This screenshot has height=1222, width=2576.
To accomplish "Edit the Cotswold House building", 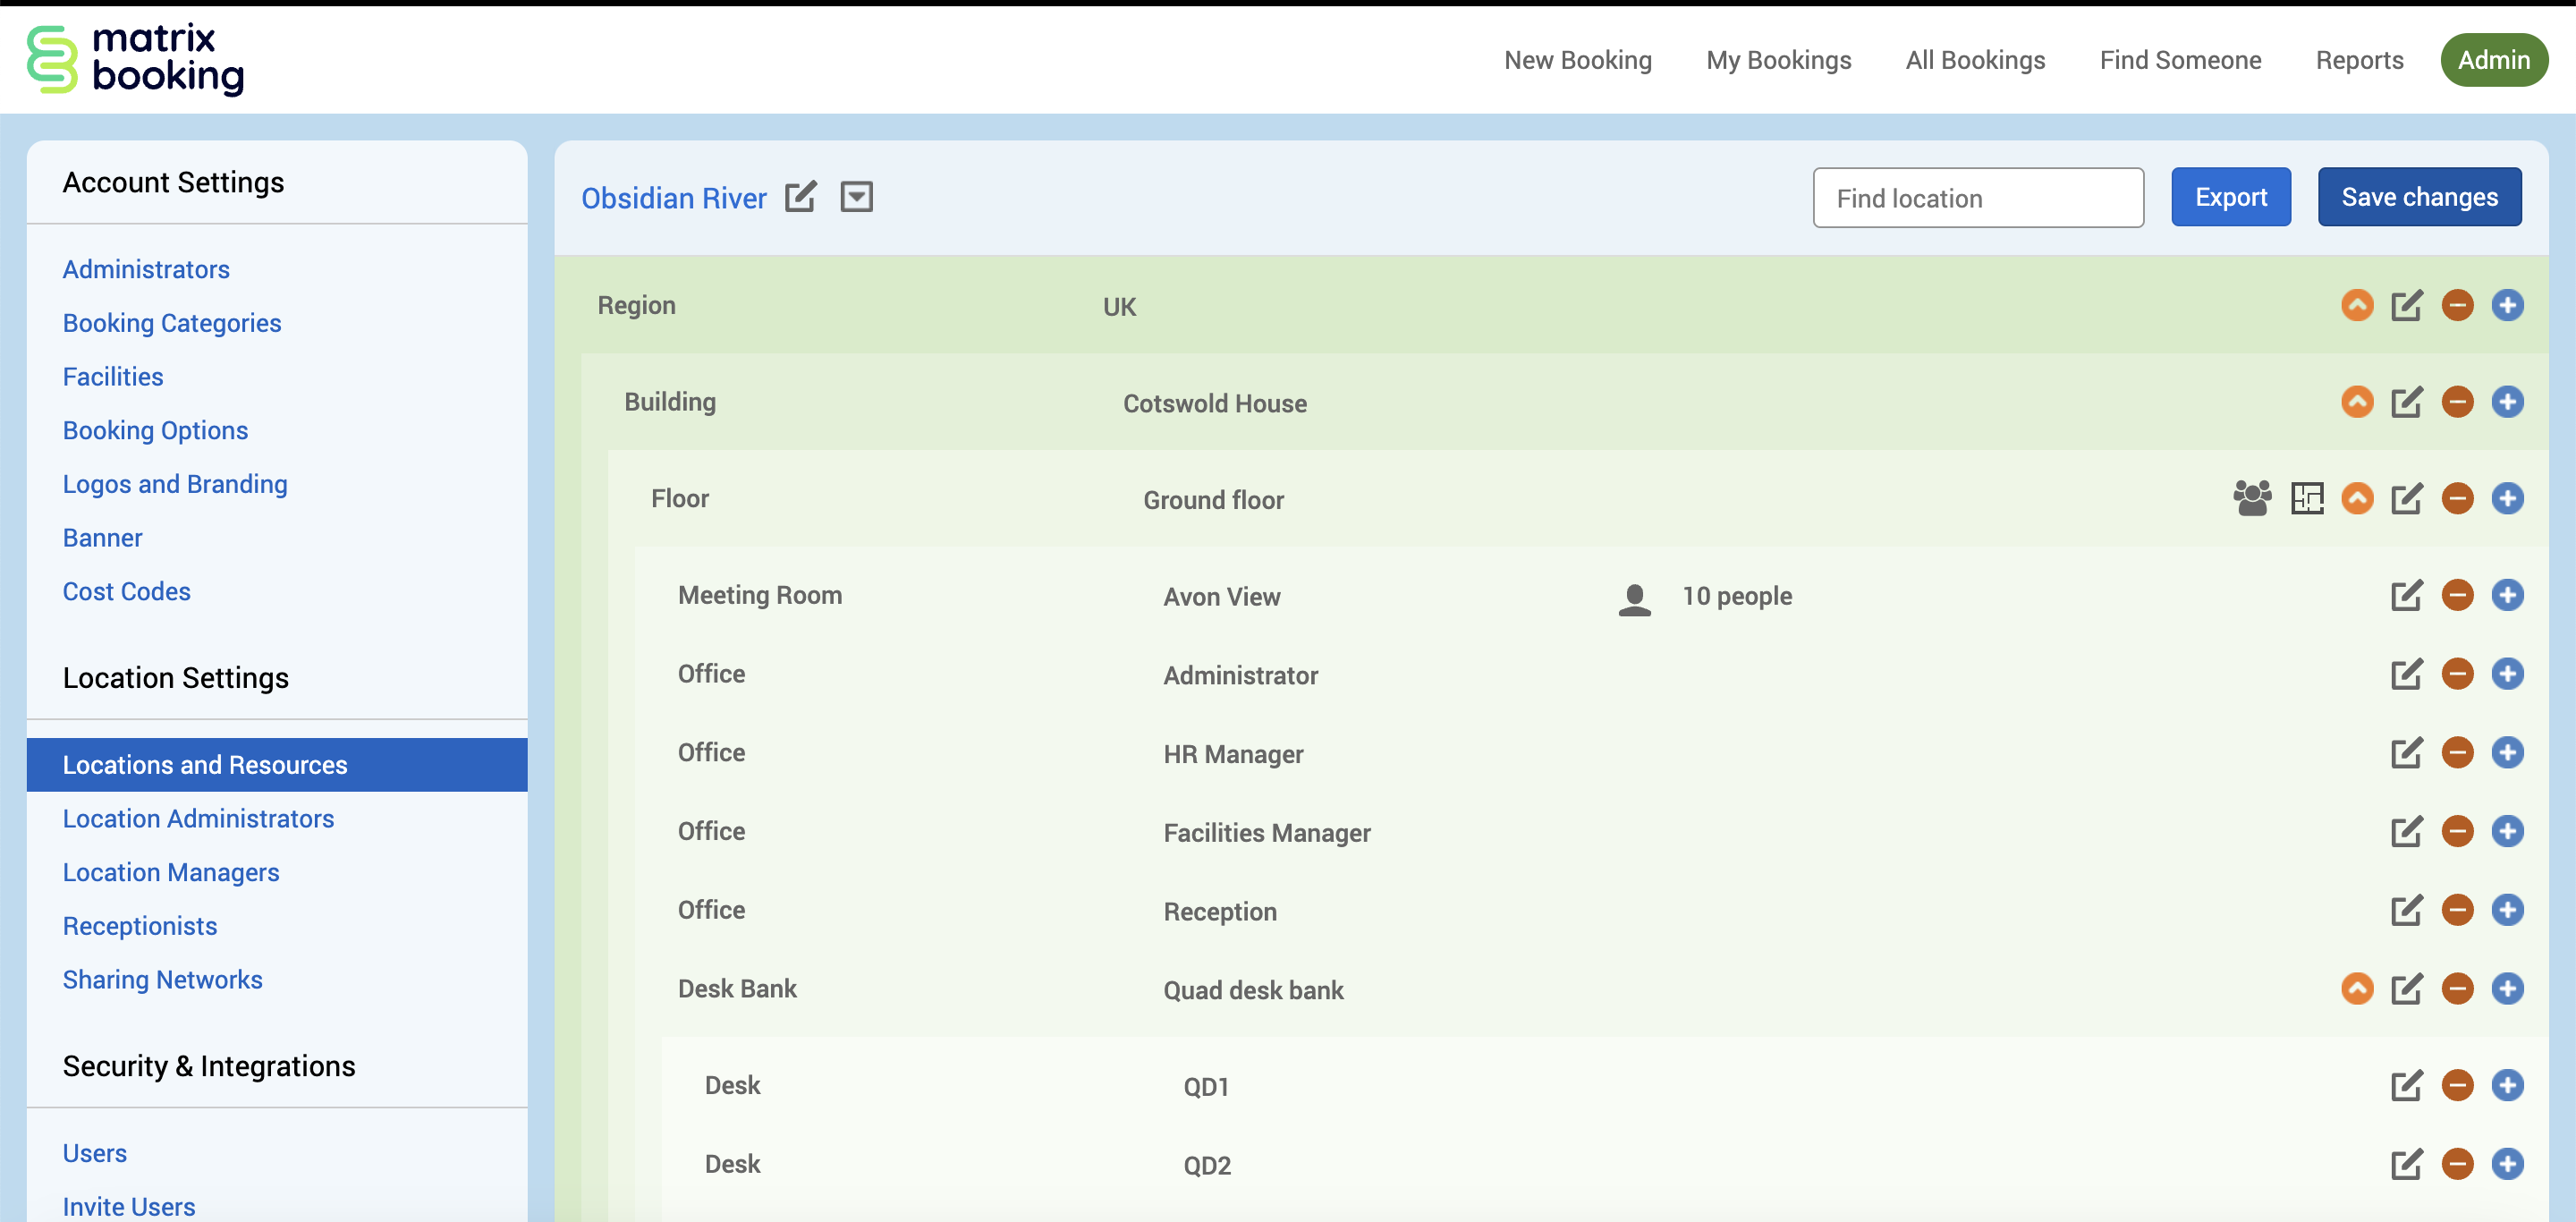I will tap(2406, 402).
